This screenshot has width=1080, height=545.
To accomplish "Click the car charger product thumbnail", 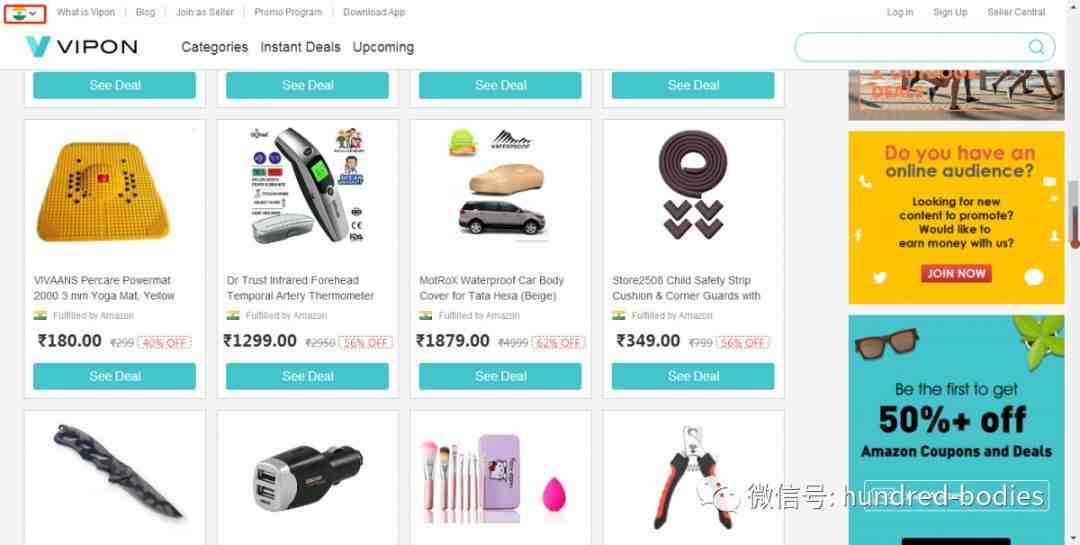I will [x=307, y=477].
